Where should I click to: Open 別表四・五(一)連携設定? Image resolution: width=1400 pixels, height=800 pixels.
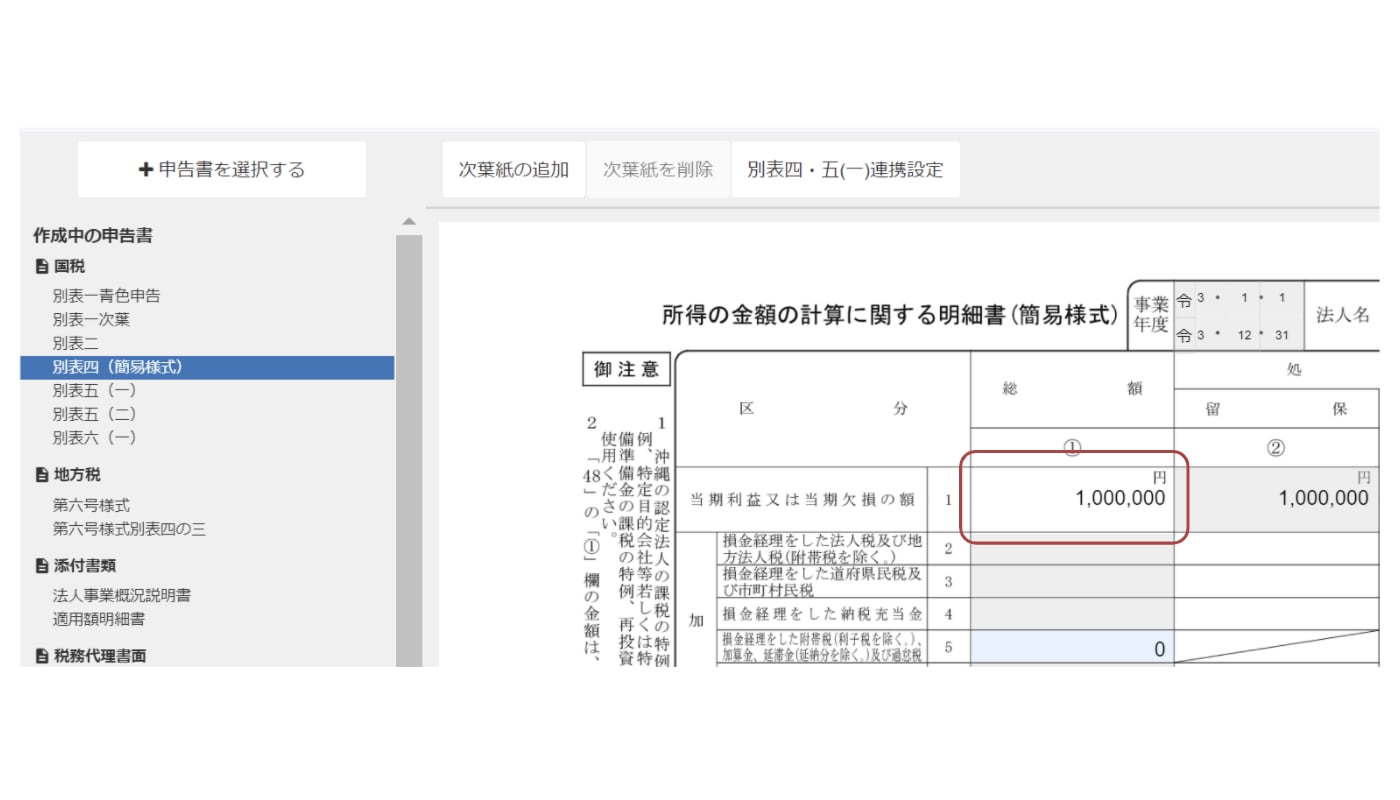pyautogui.click(x=845, y=169)
